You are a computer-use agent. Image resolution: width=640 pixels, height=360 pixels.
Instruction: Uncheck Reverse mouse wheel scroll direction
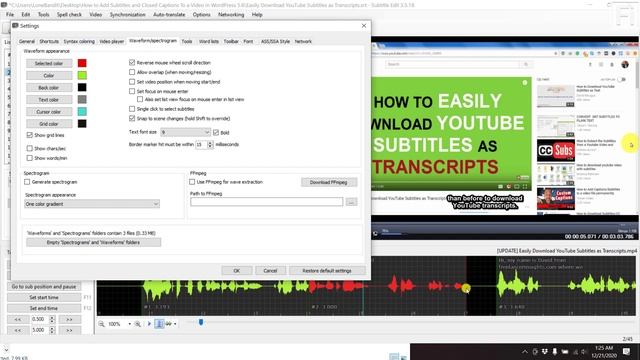(132, 62)
